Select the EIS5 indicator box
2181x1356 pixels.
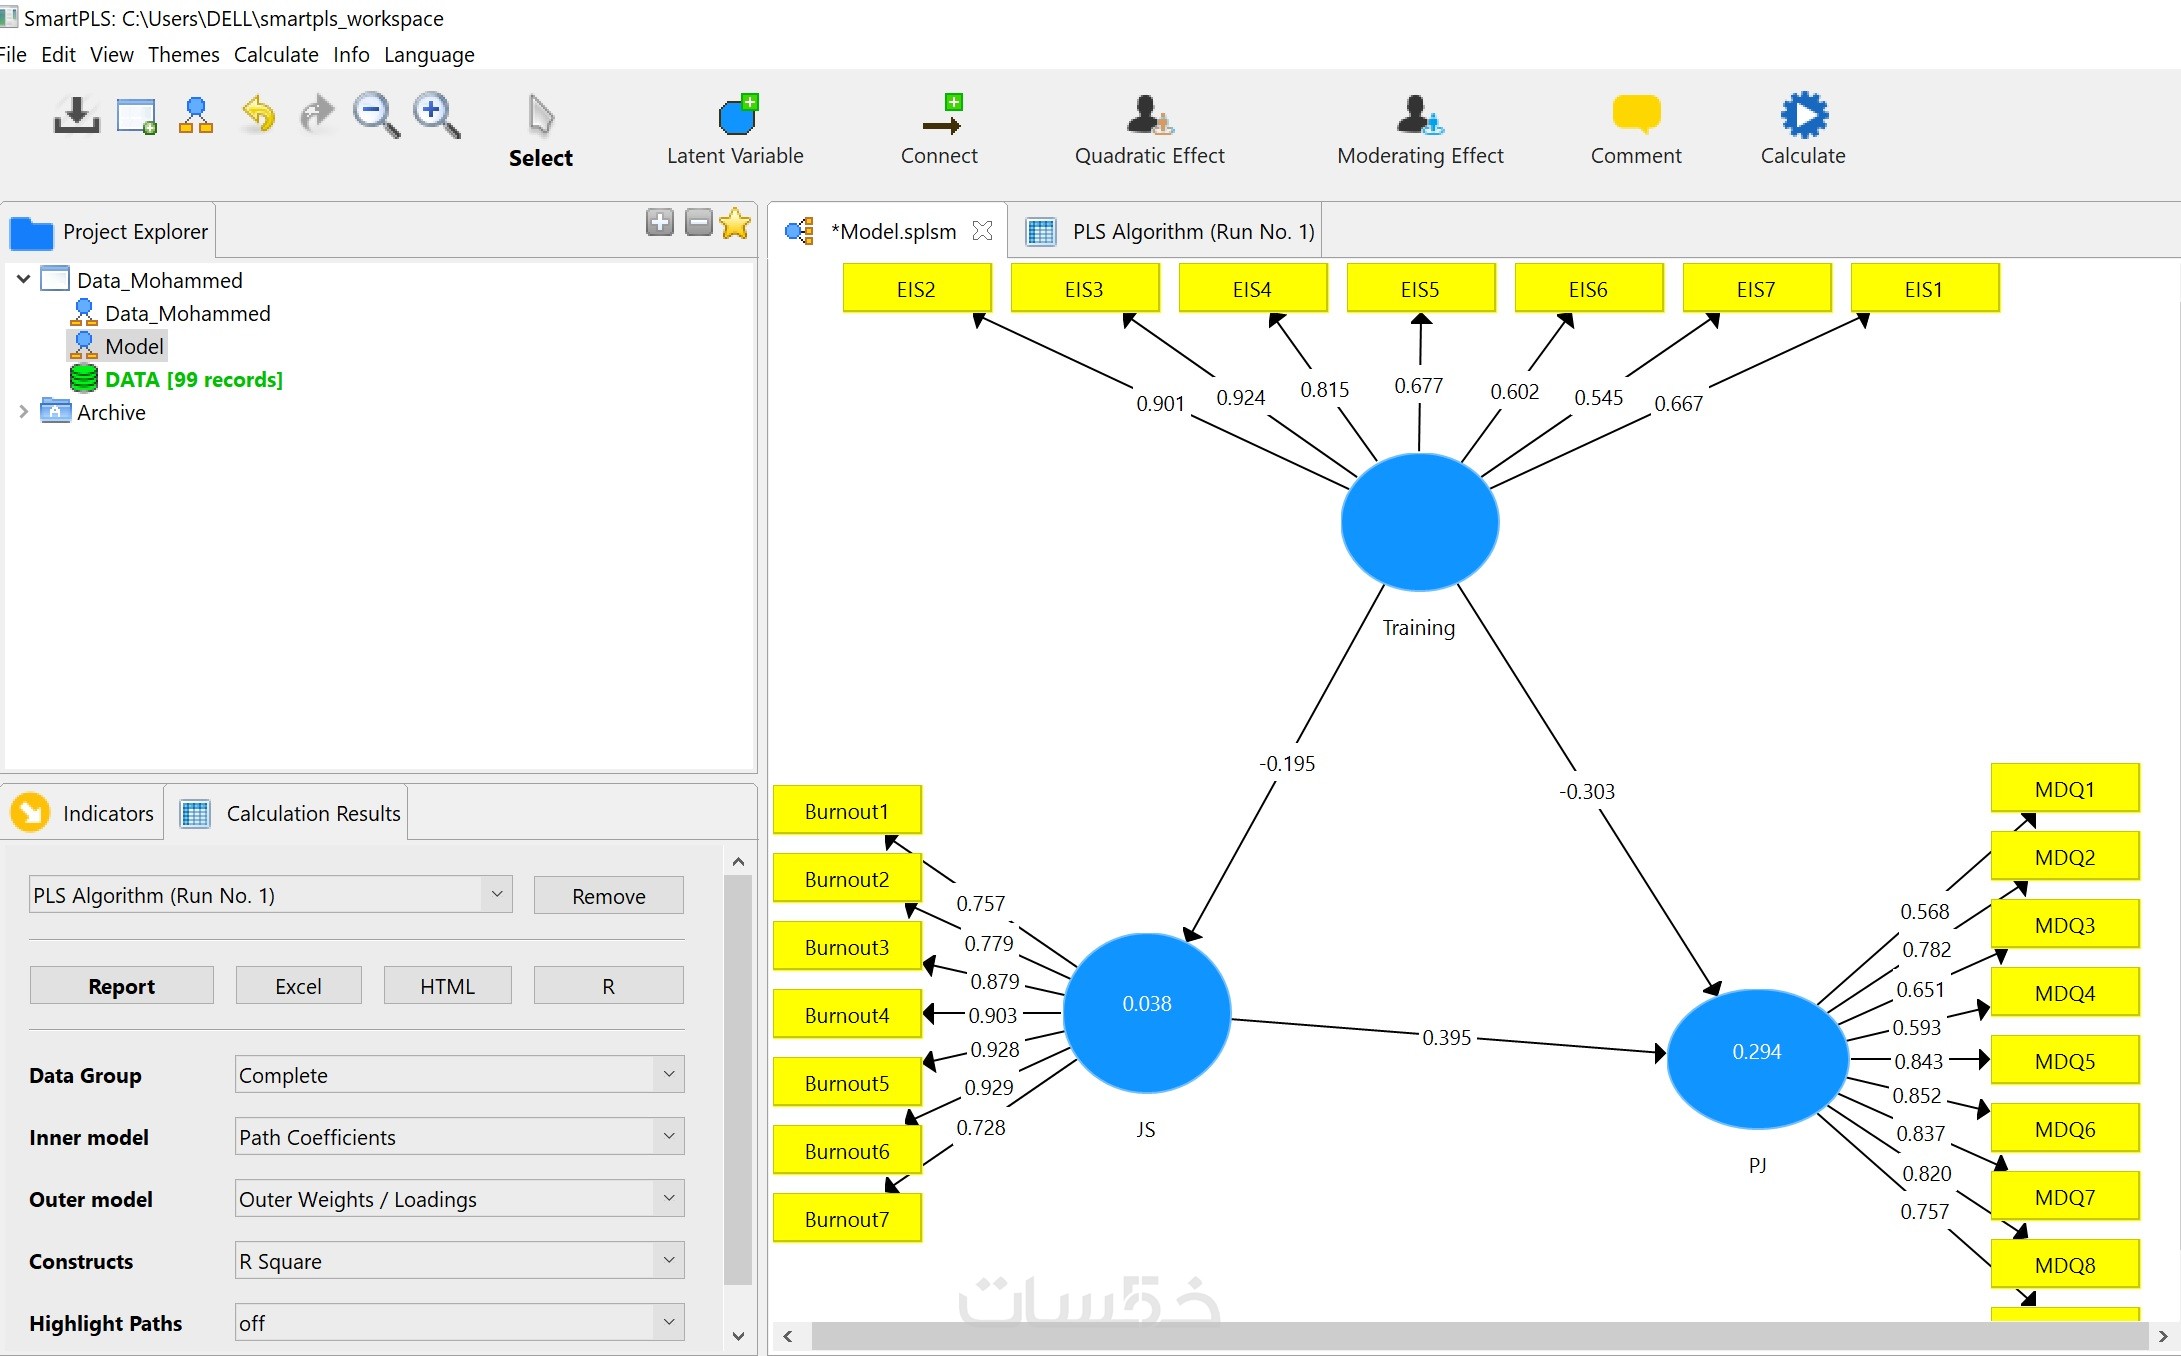(1420, 289)
